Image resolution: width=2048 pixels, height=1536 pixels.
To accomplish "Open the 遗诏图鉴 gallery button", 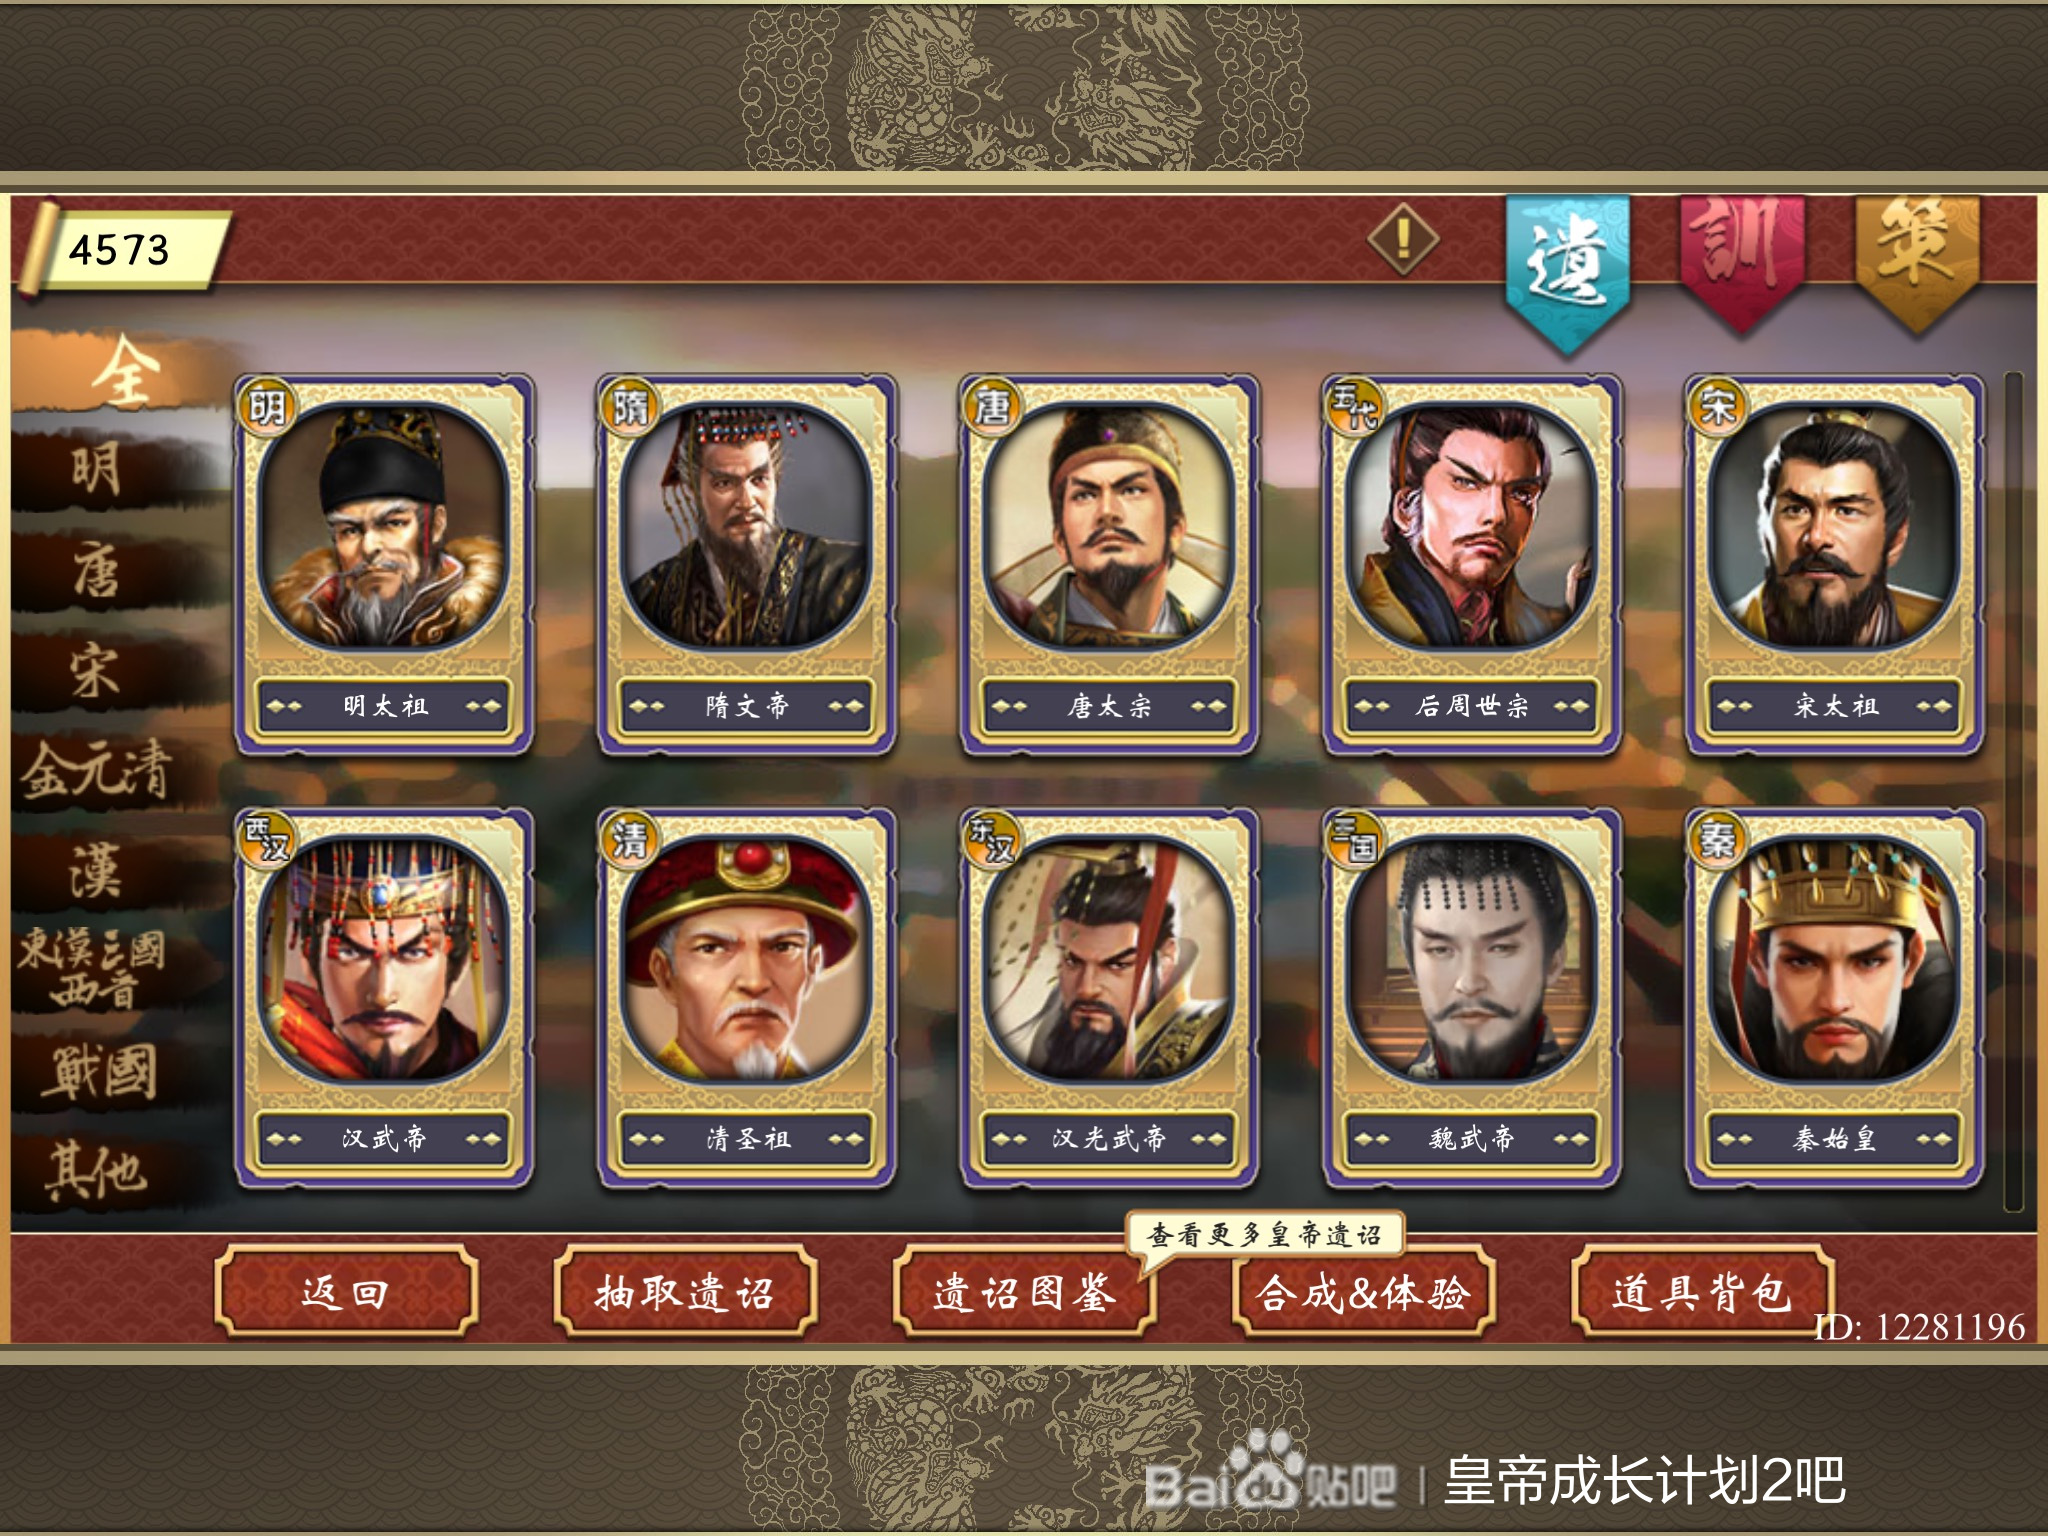I will (x=1024, y=1292).
